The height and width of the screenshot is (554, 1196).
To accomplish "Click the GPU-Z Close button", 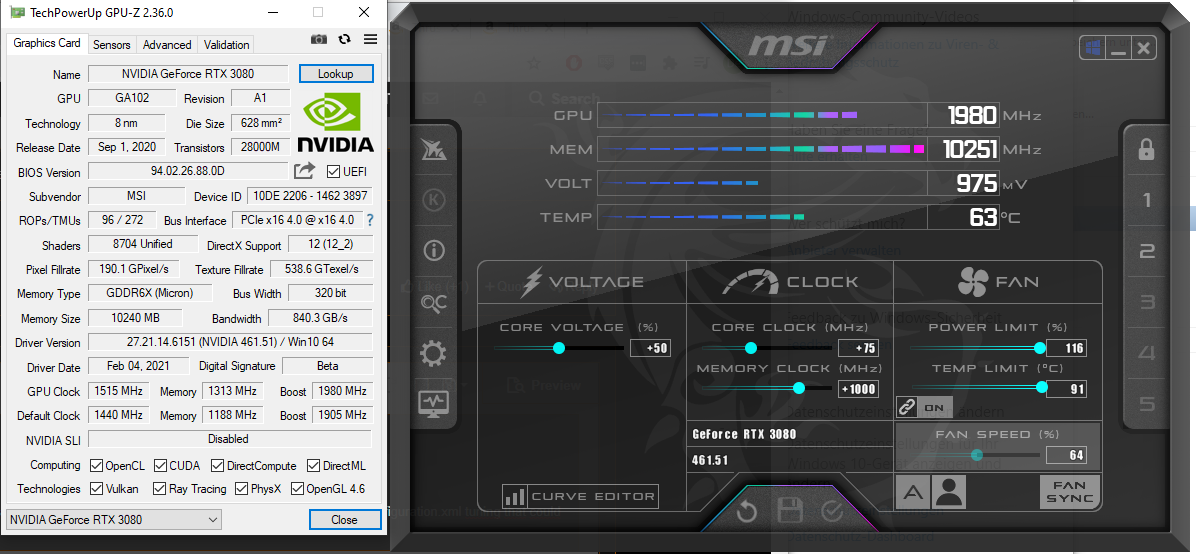I will point(345,520).
